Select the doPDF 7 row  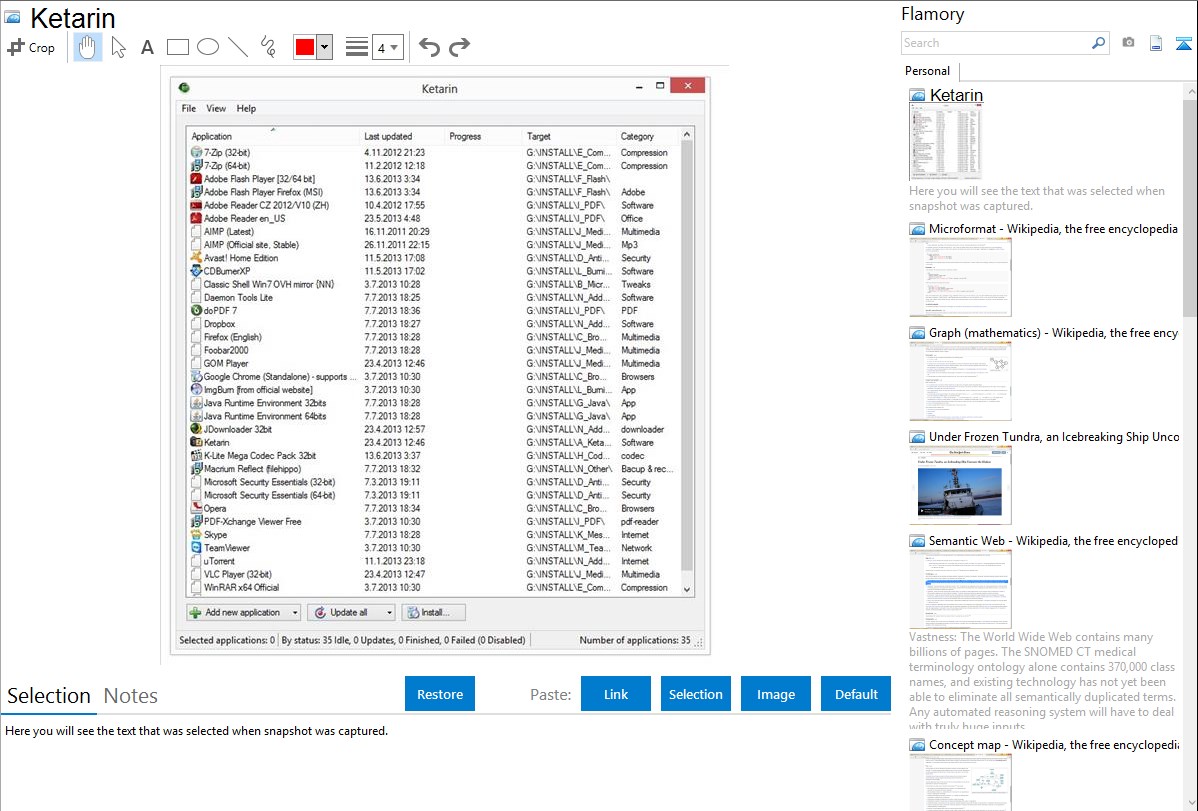pyautogui.click(x=433, y=310)
